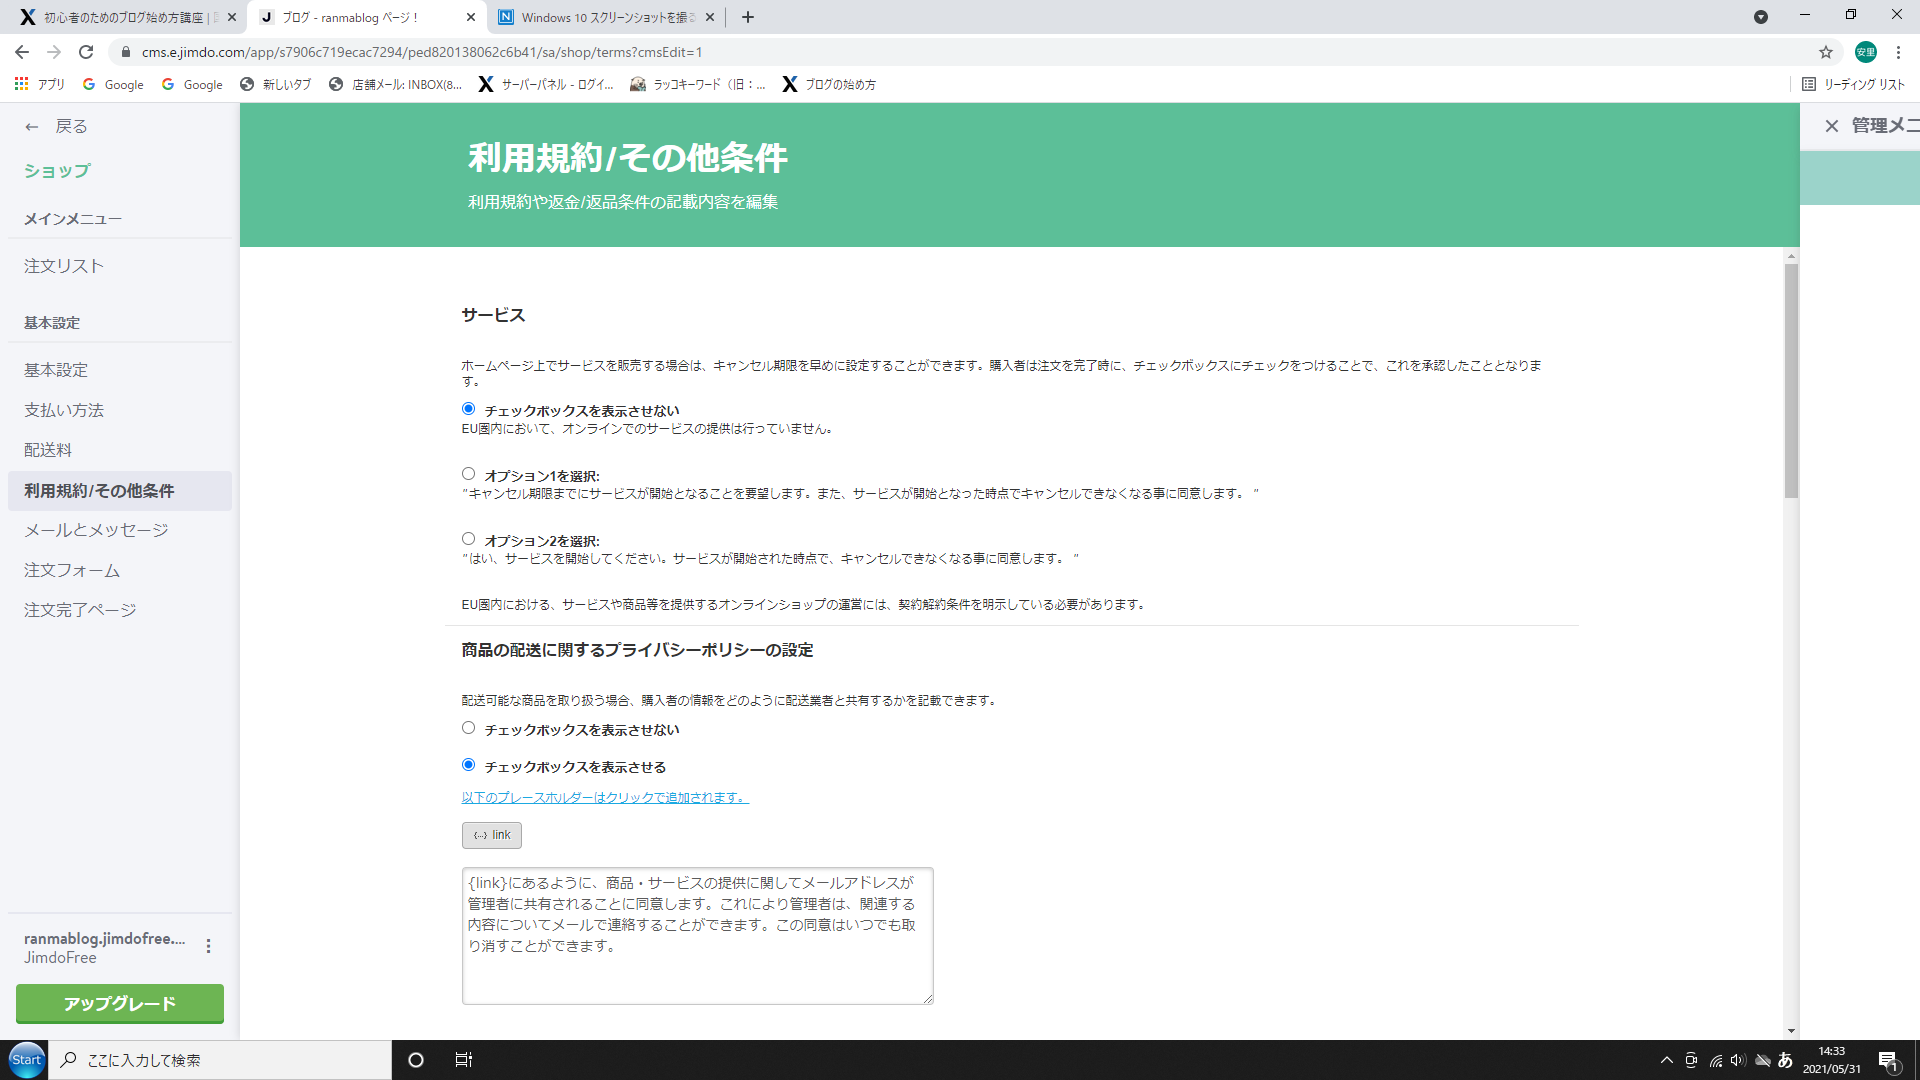Open the tab search dropdown arrow
The image size is (1920, 1080).
1761,17
